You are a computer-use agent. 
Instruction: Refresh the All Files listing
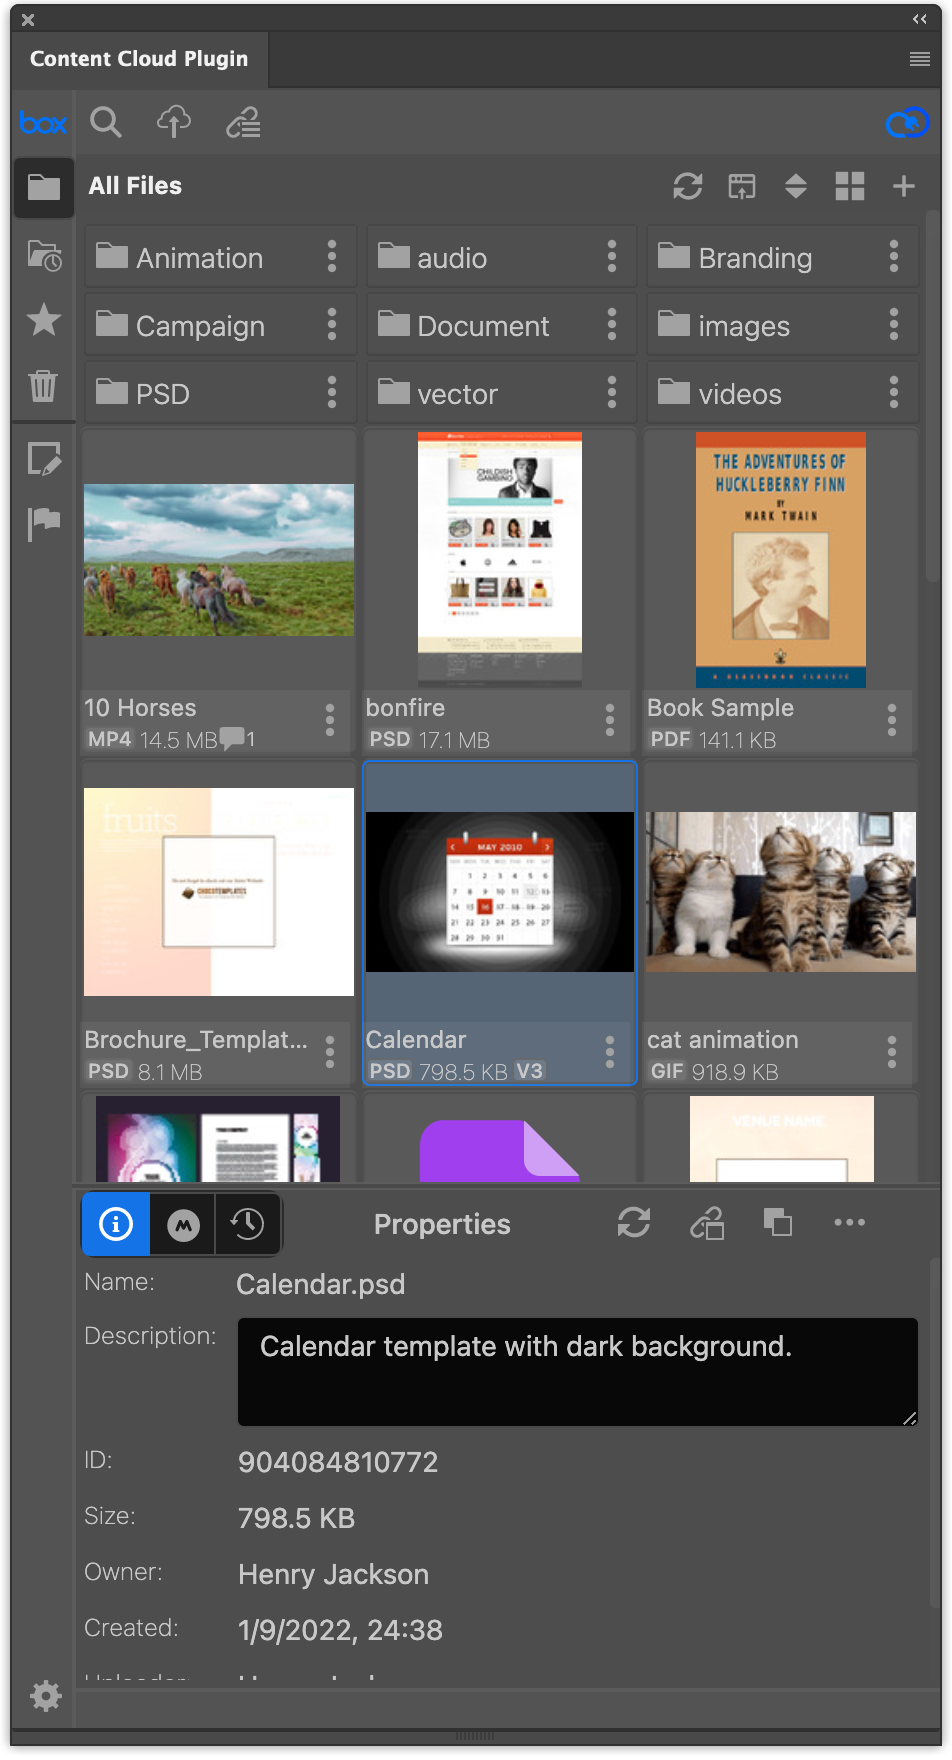click(687, 186)
